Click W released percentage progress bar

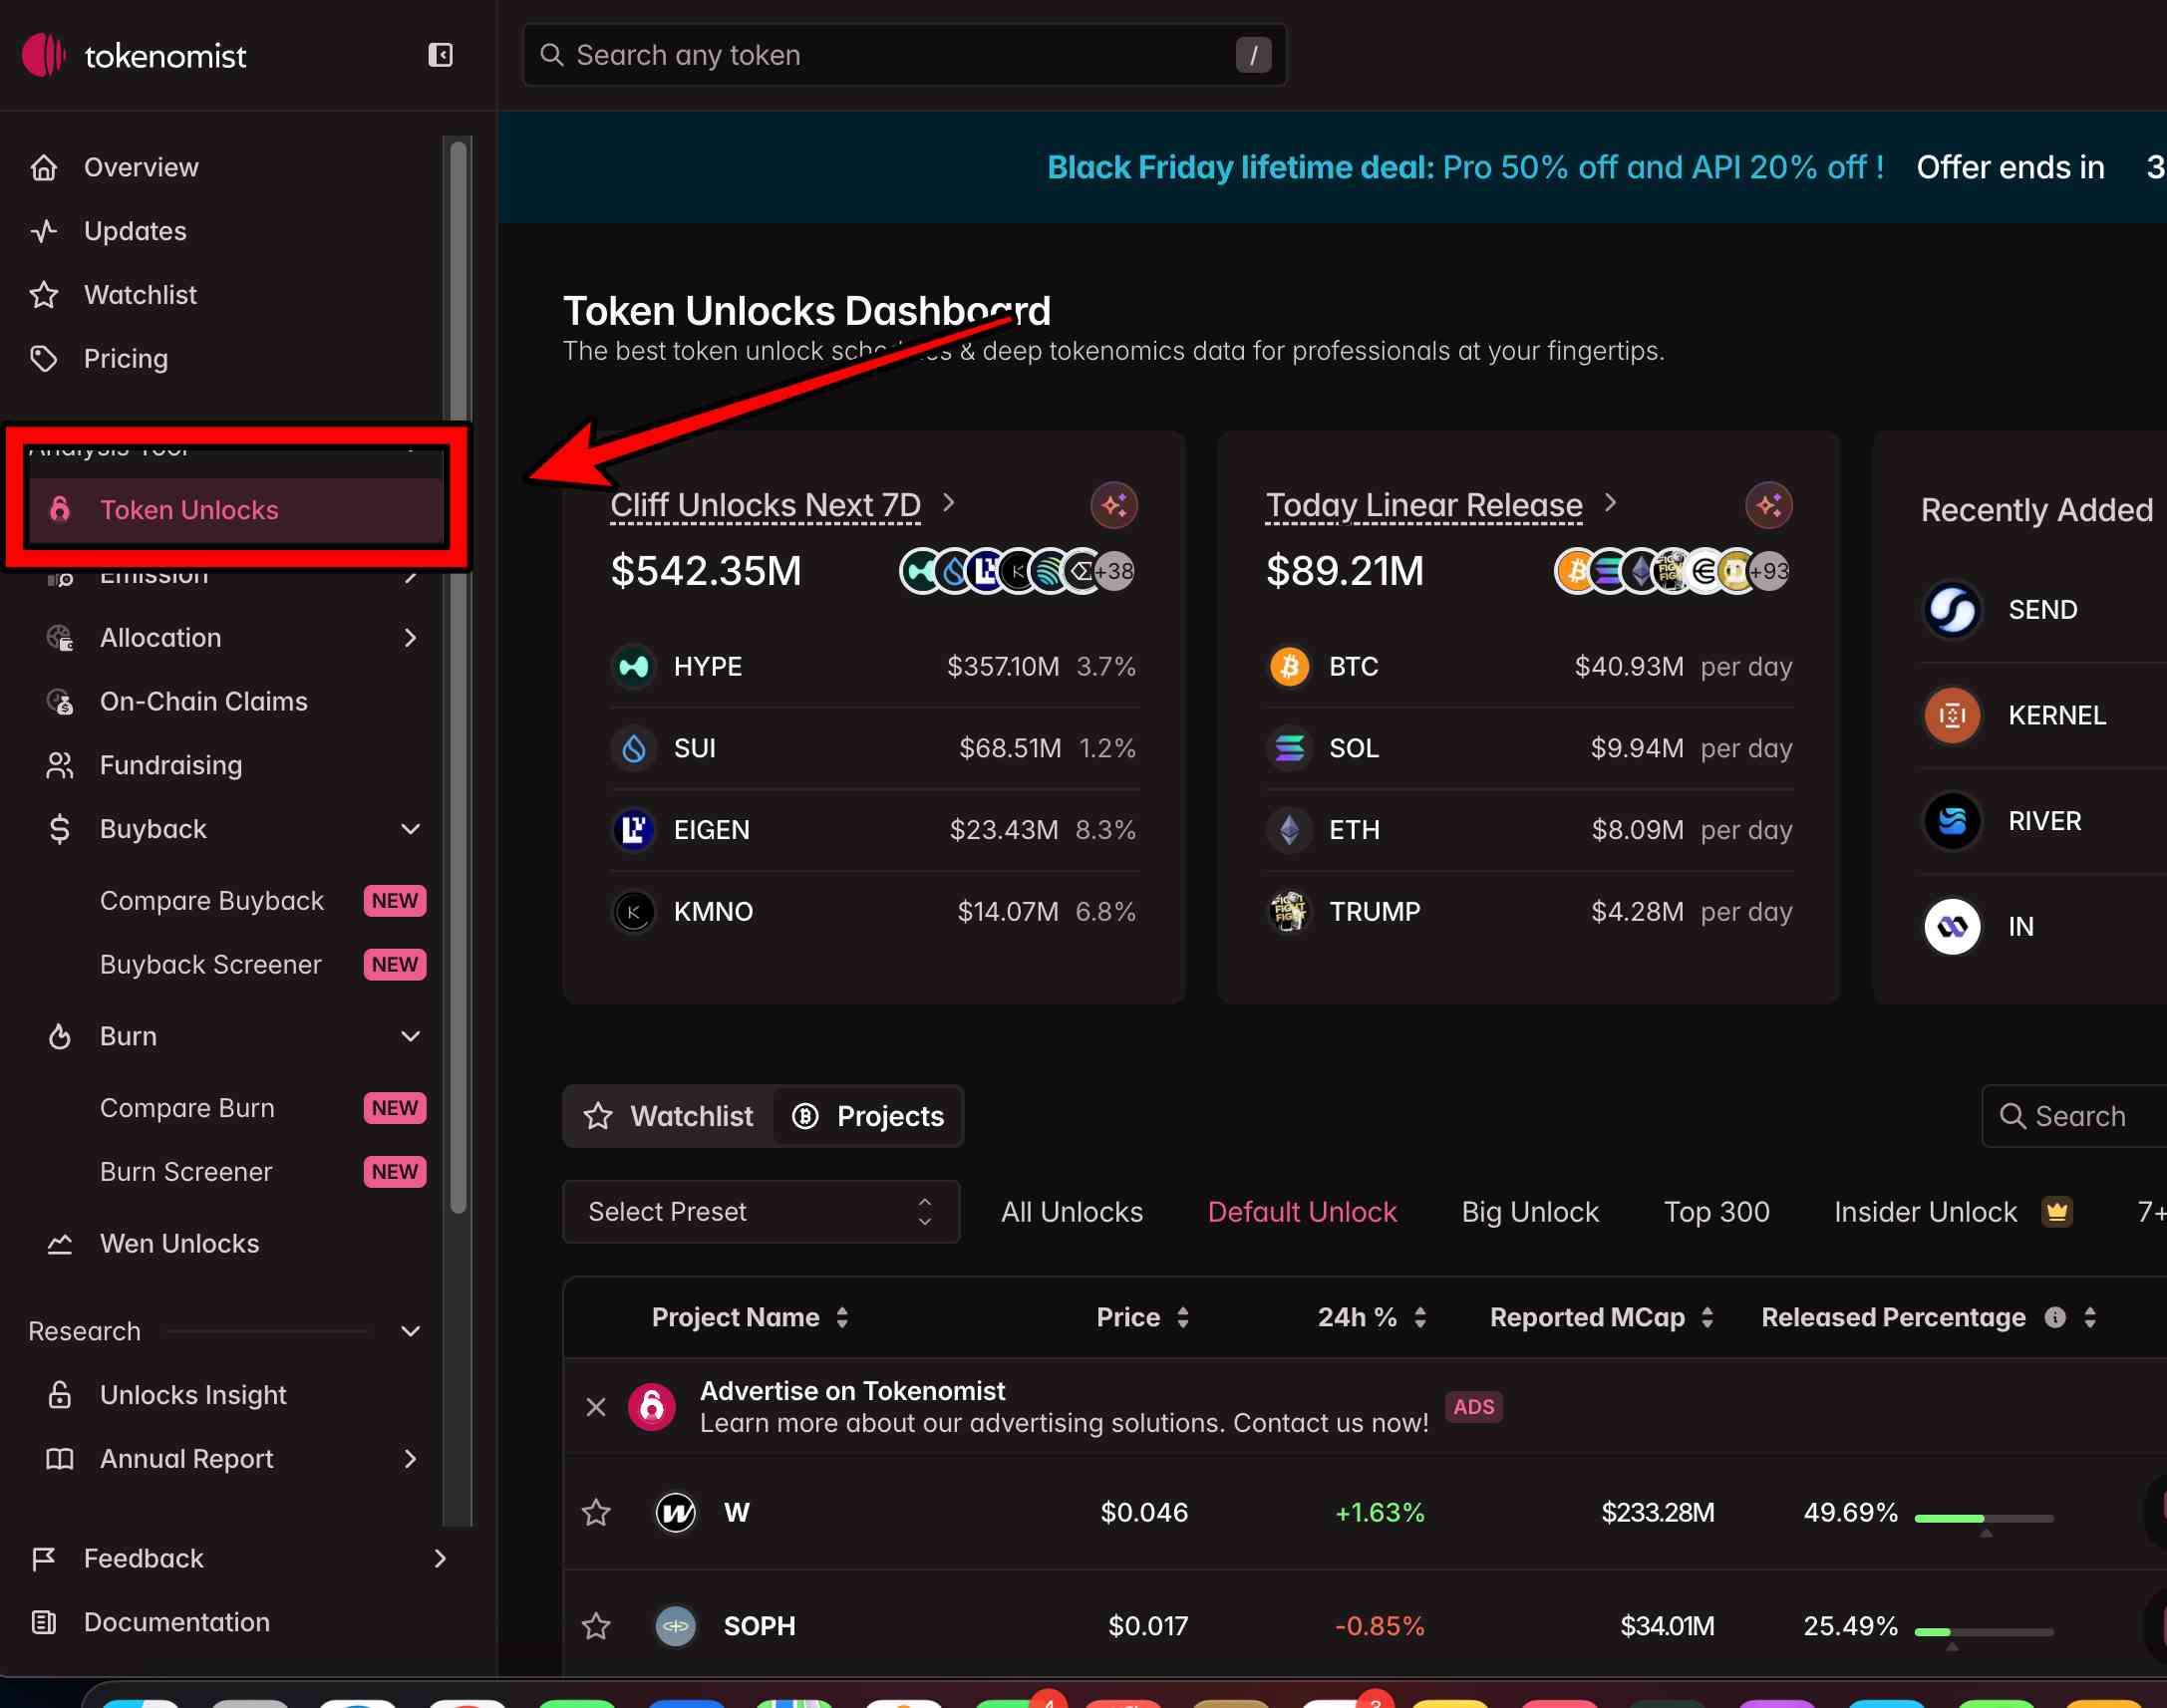[x=1983, y=1518]
